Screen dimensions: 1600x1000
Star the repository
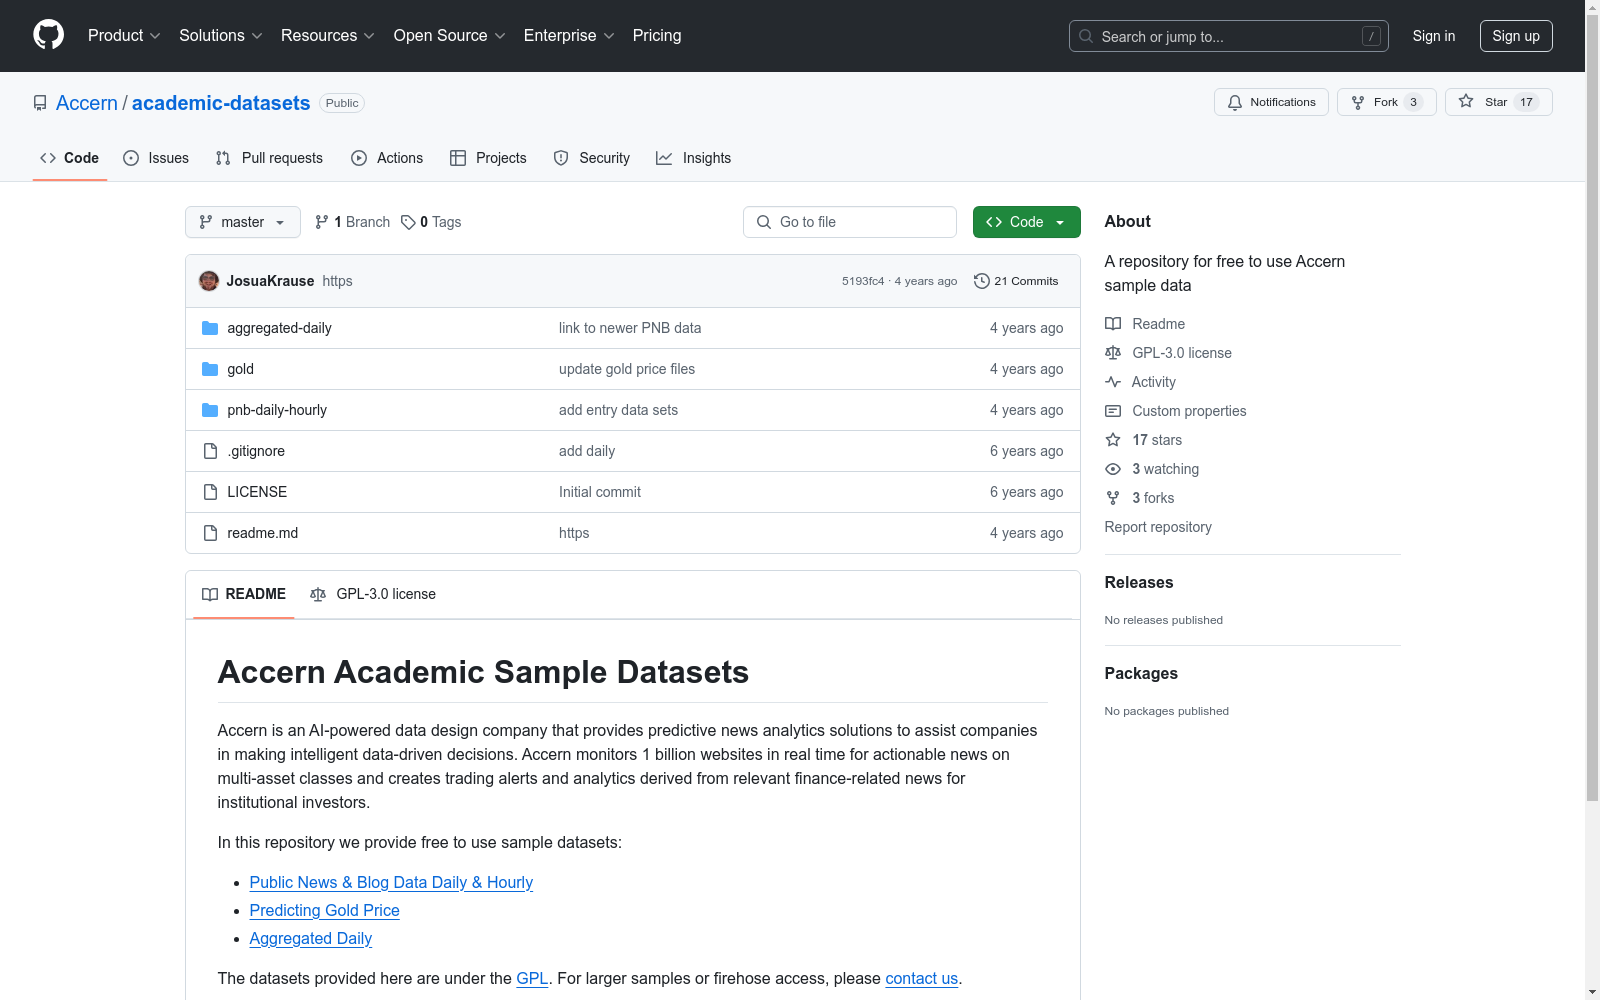[x=1498, y=102]
